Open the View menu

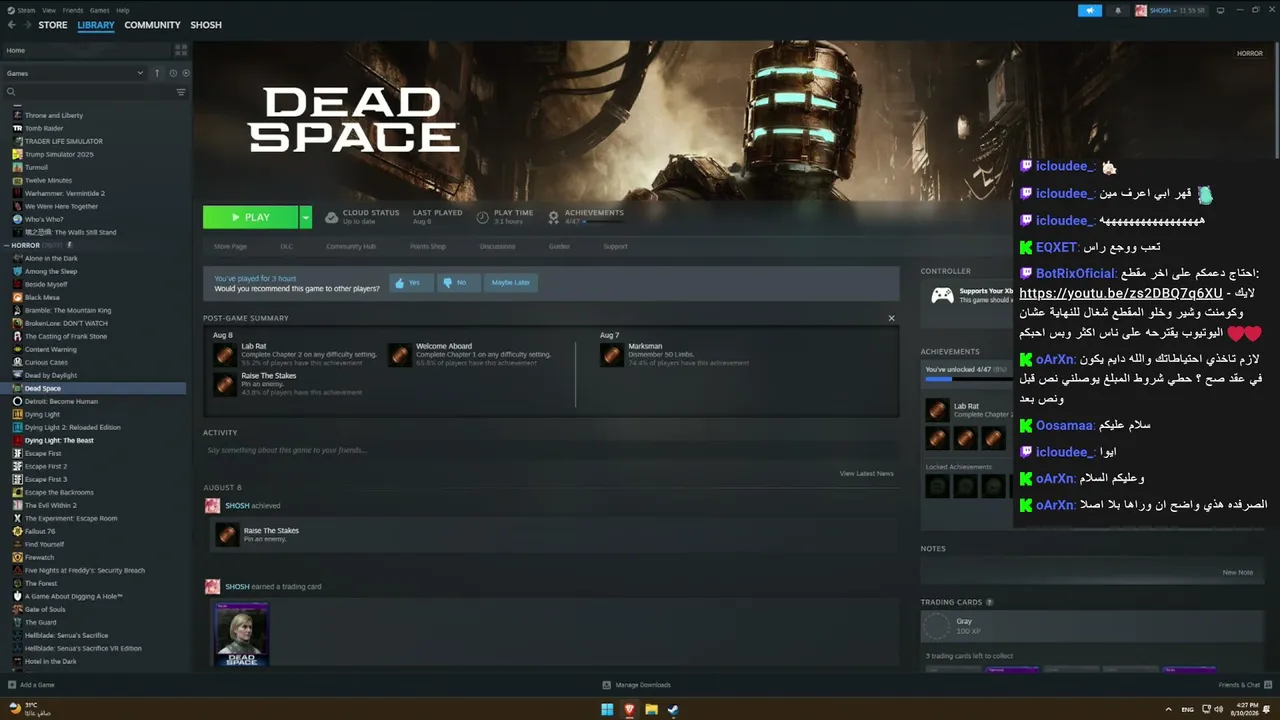coord(49,10)
